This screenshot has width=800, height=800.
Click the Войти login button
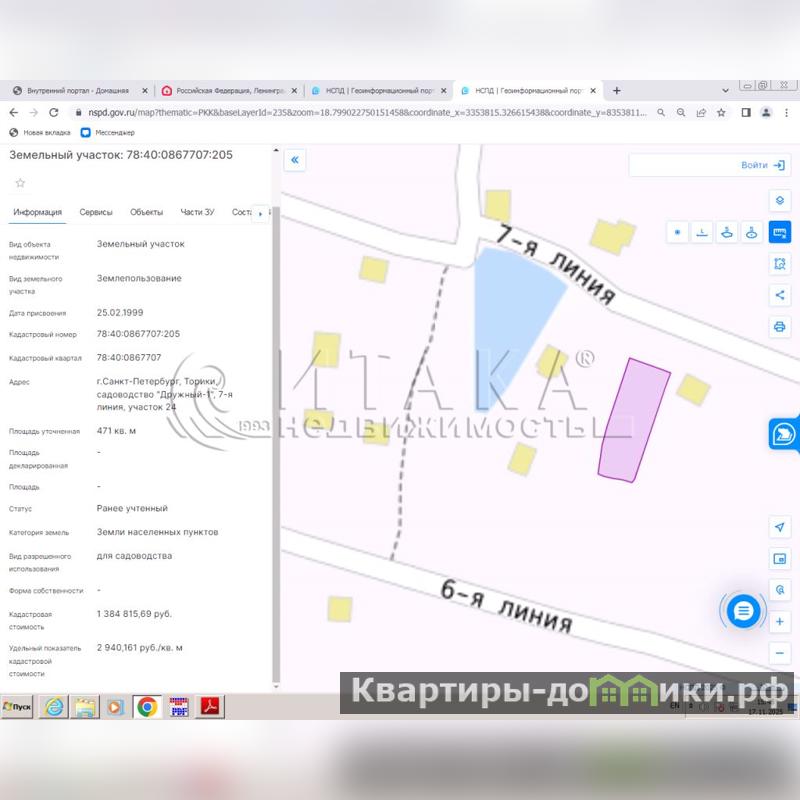(x=762, y=165)
